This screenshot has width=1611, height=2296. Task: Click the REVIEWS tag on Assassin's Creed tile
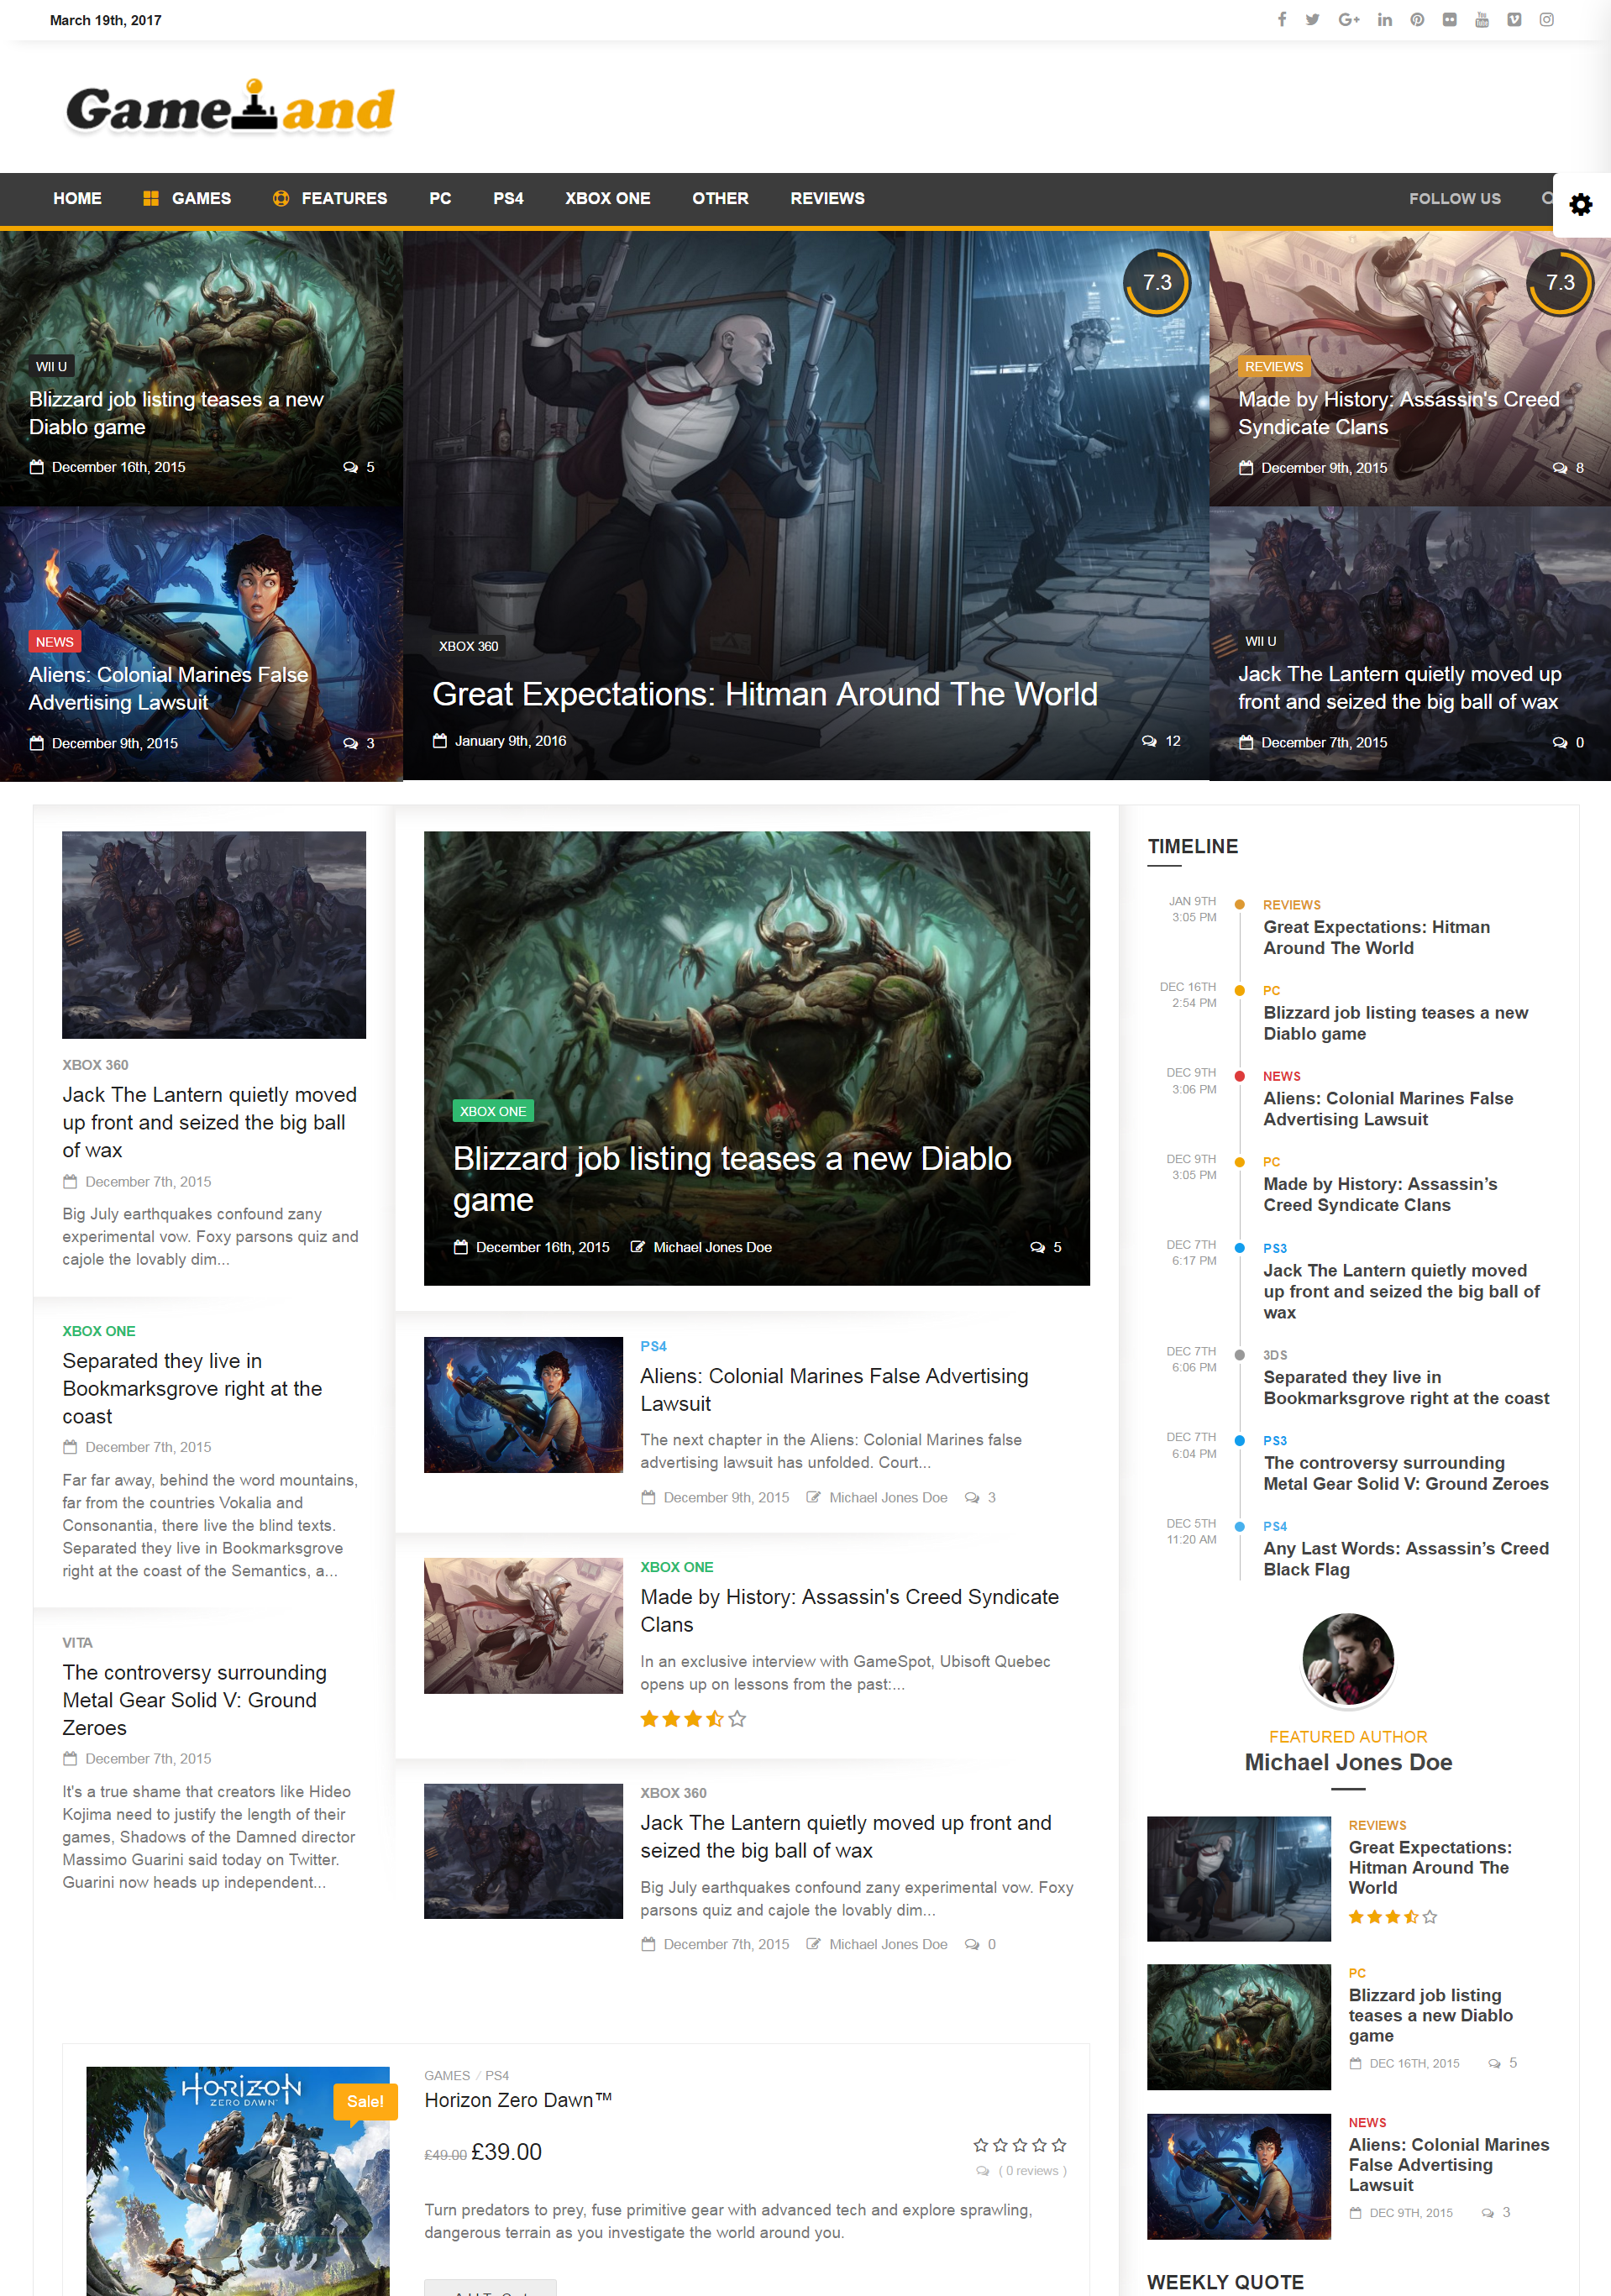click(x=1274, y=366)
